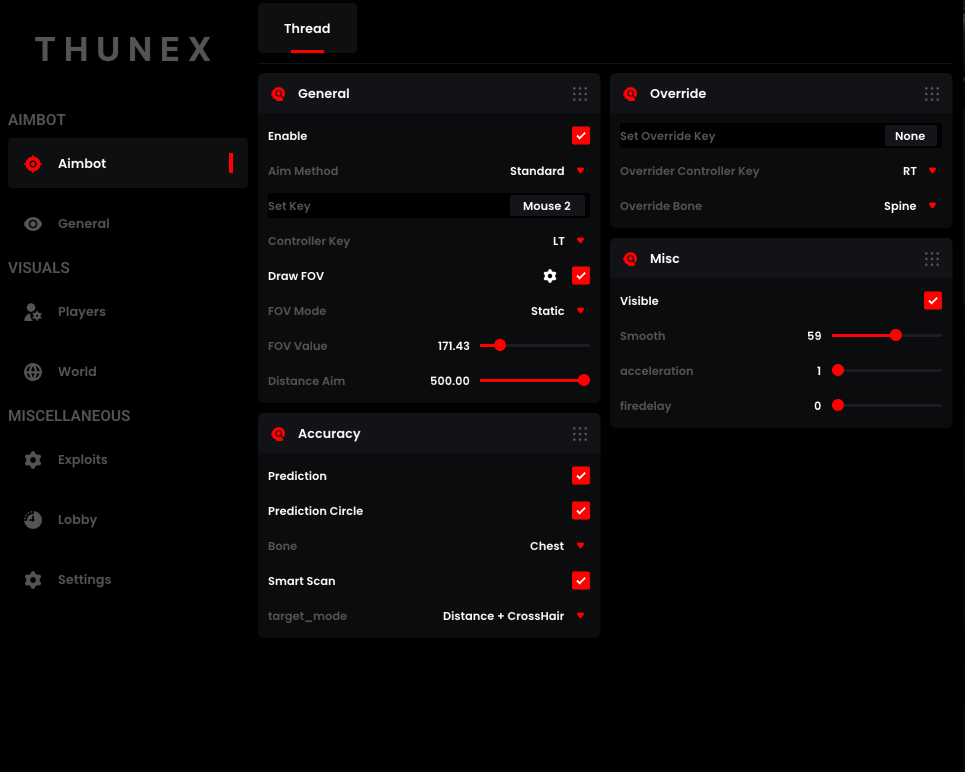The height and width of the screenshot is (772, 965).
Task: Click the None button for Set Override Key
Action: pyautogui.click(x=911, y=135)
